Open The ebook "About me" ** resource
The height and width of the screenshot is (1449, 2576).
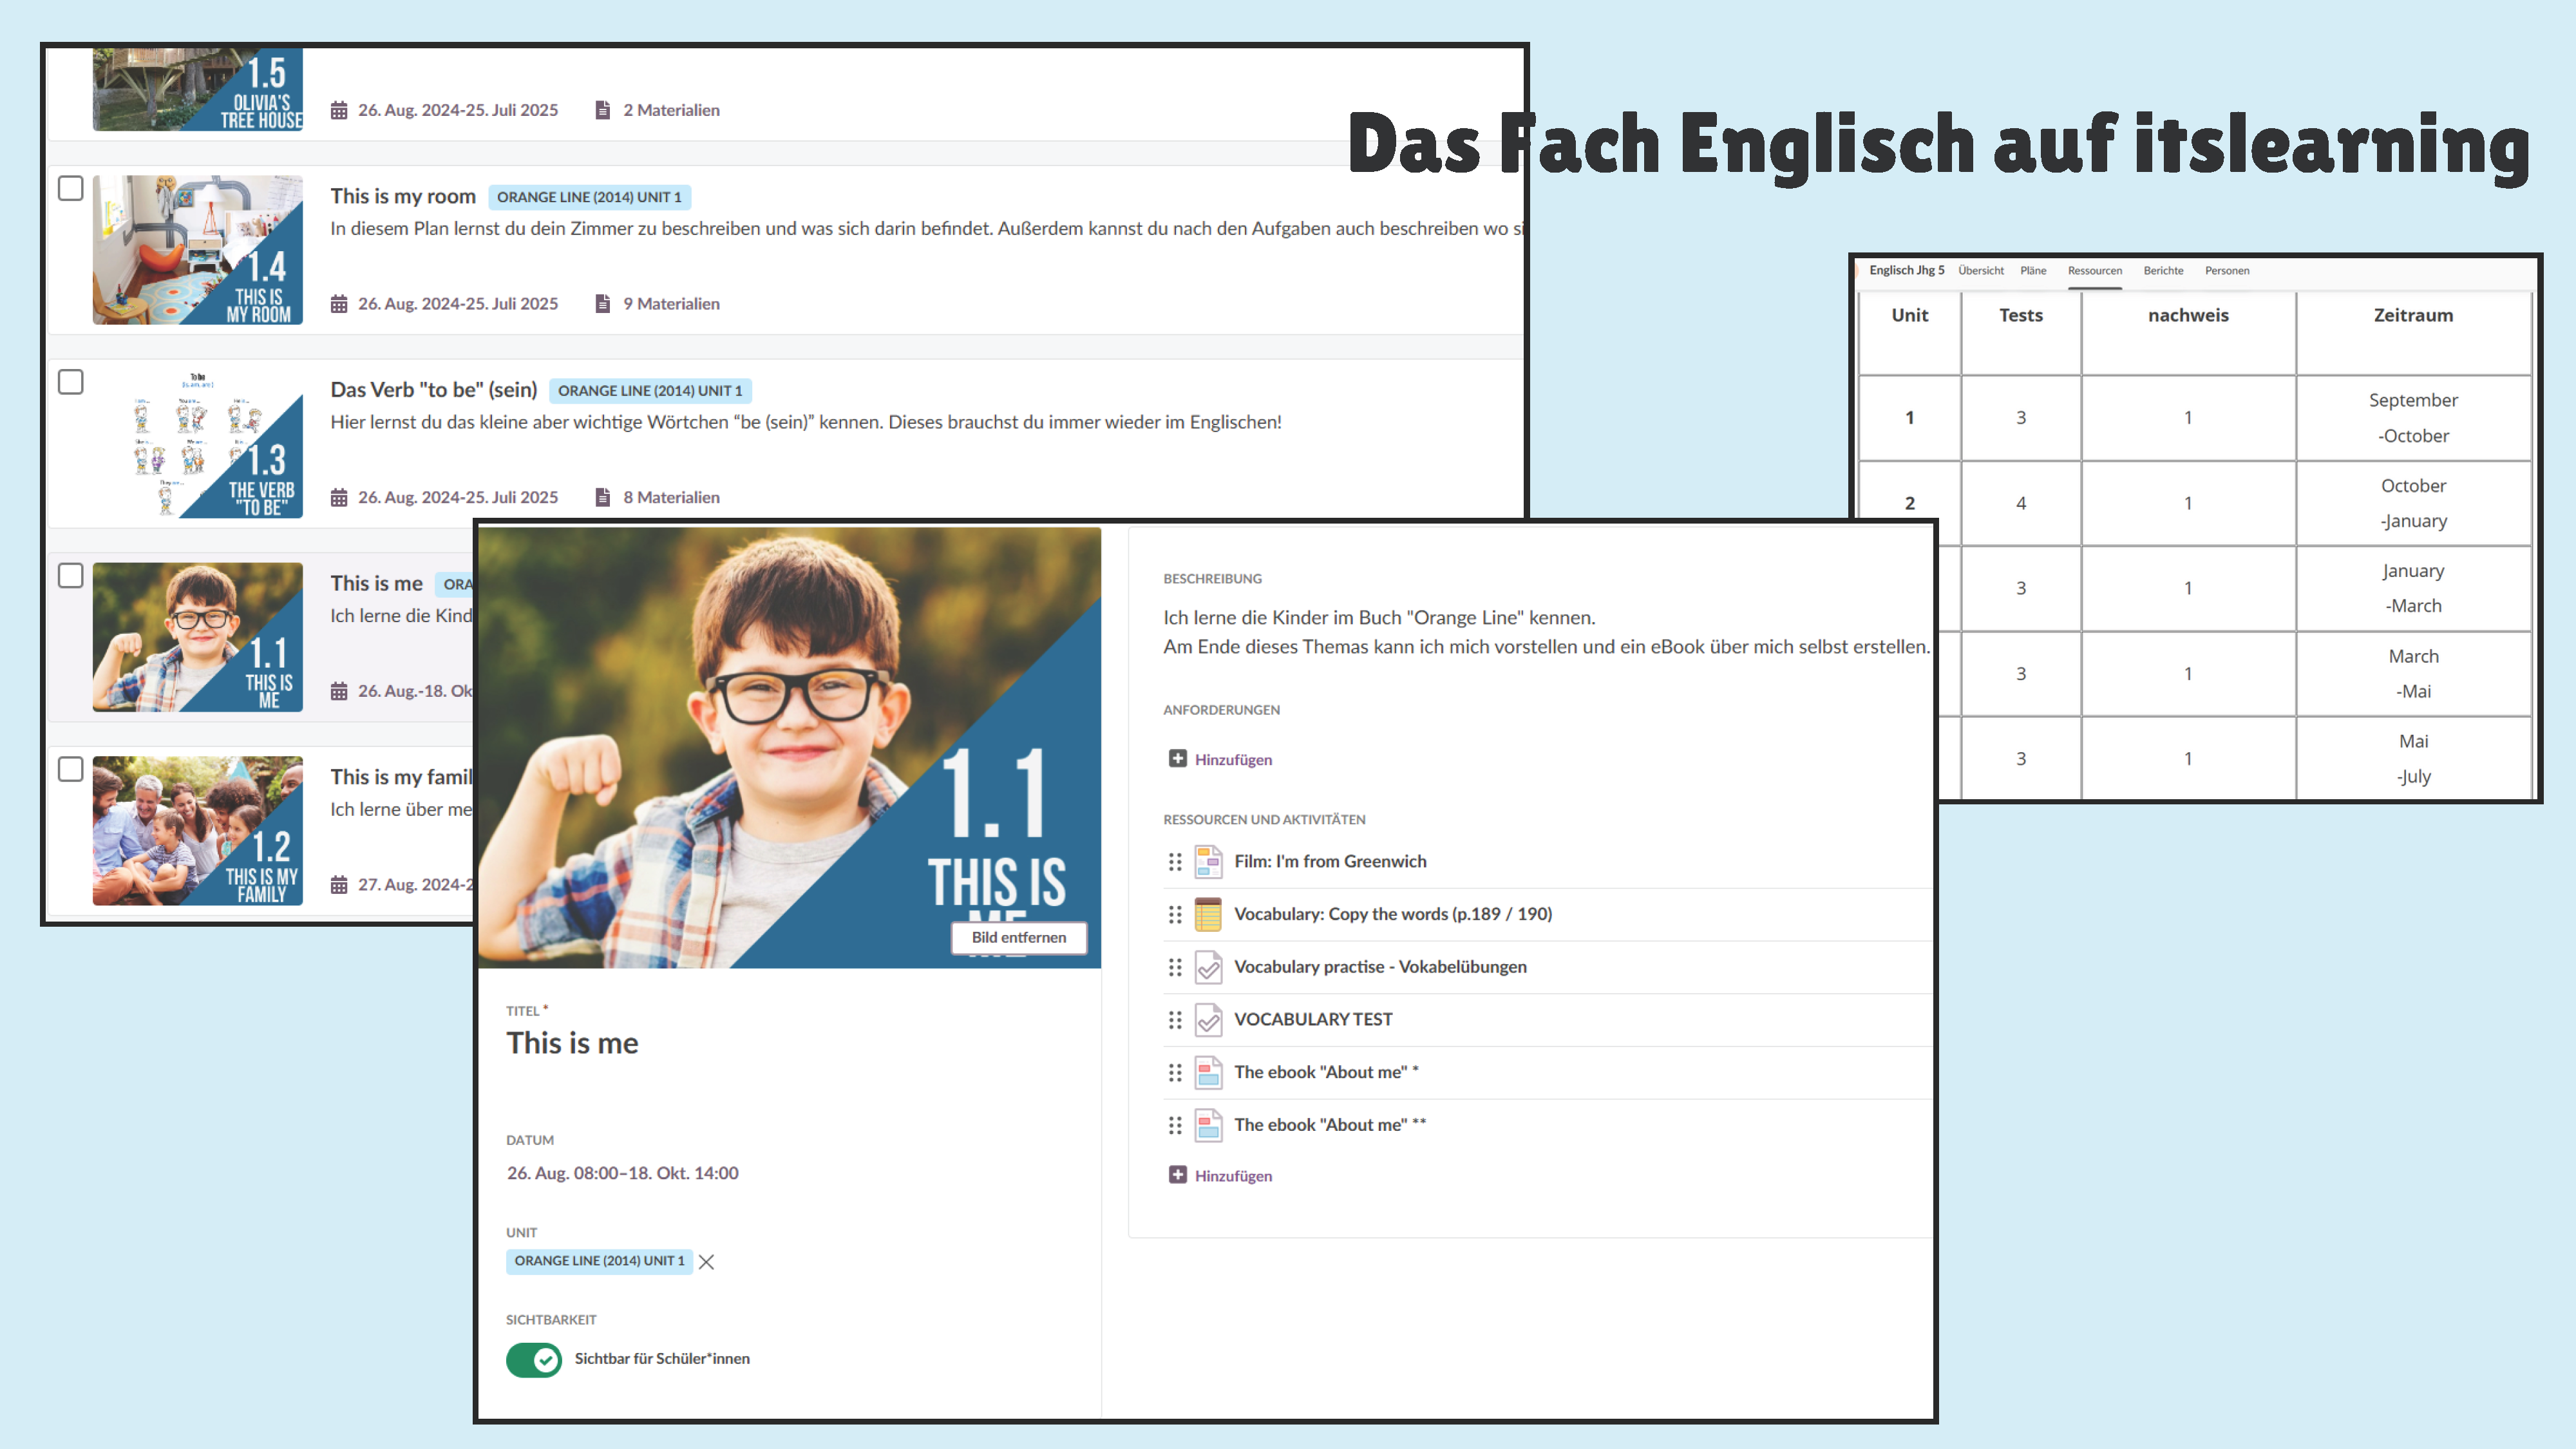(1330, 1126)
